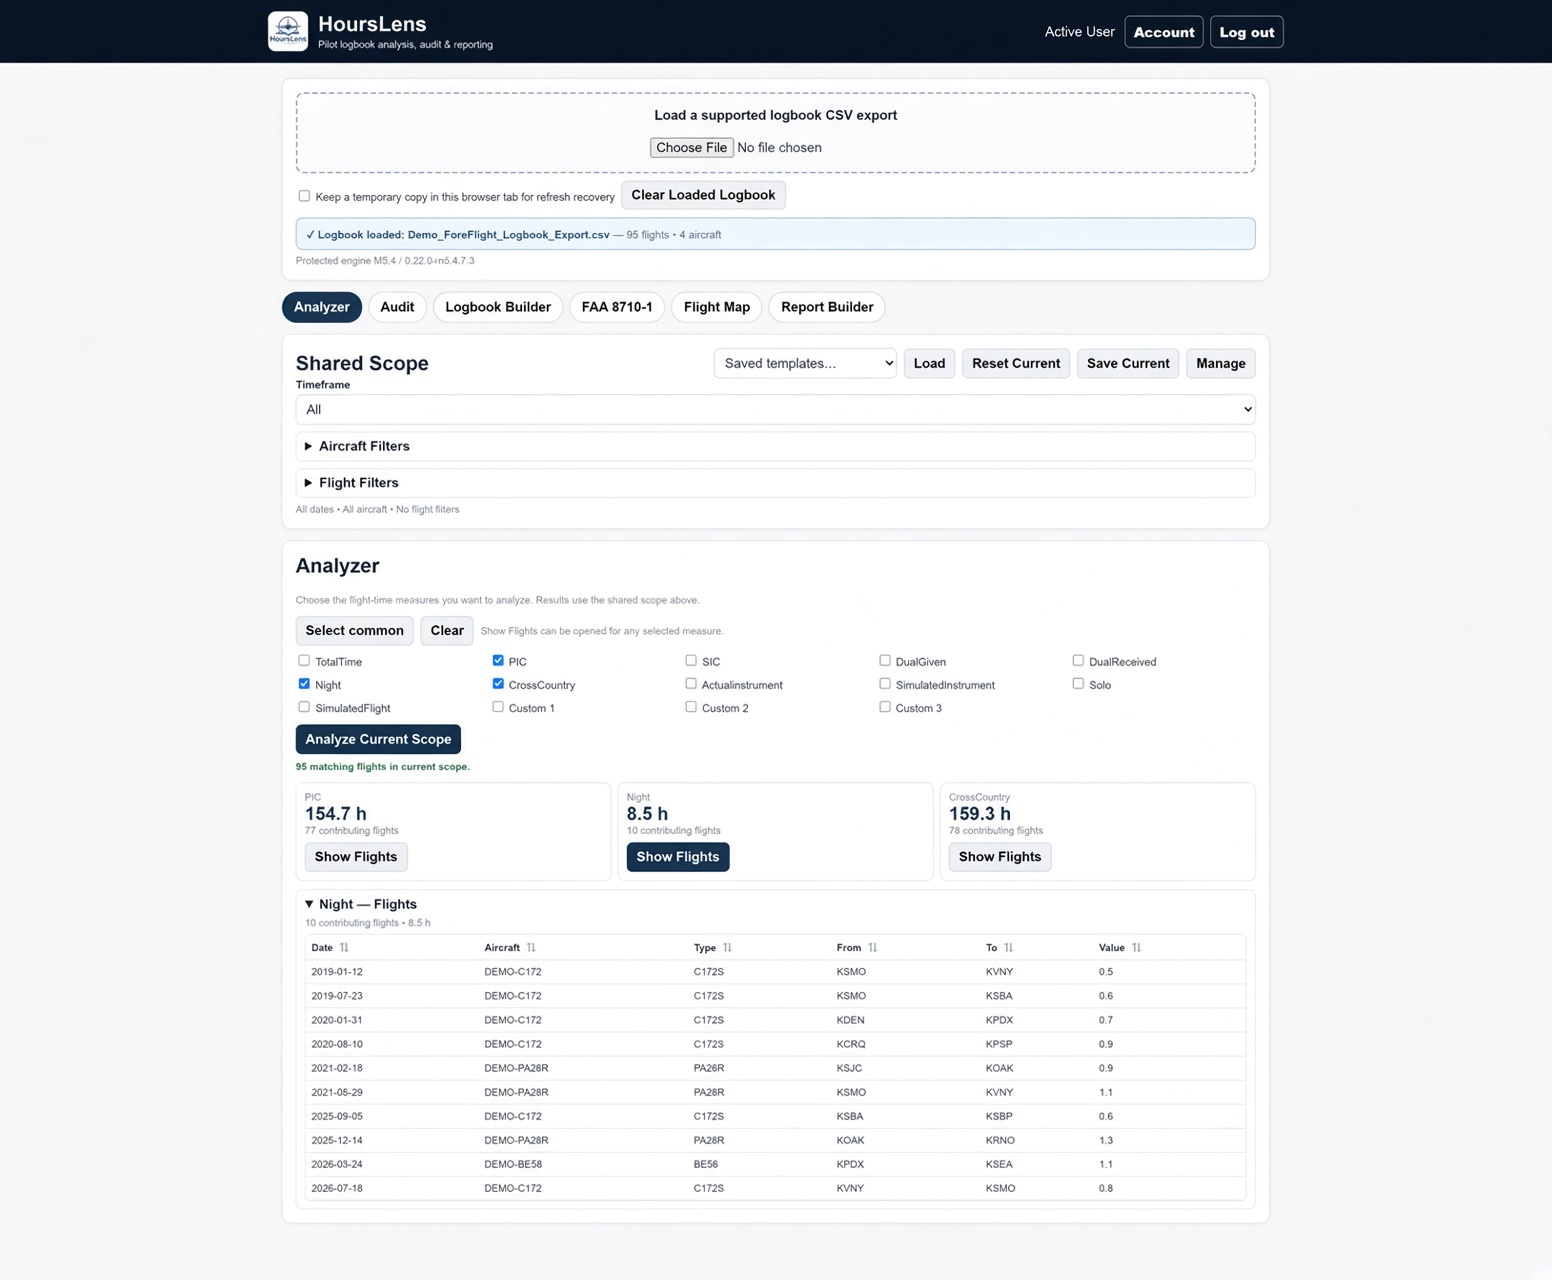The image size is (1552, 1280).
Task: Open the Timeframe dropdown
Action: [x=775, y=409]
